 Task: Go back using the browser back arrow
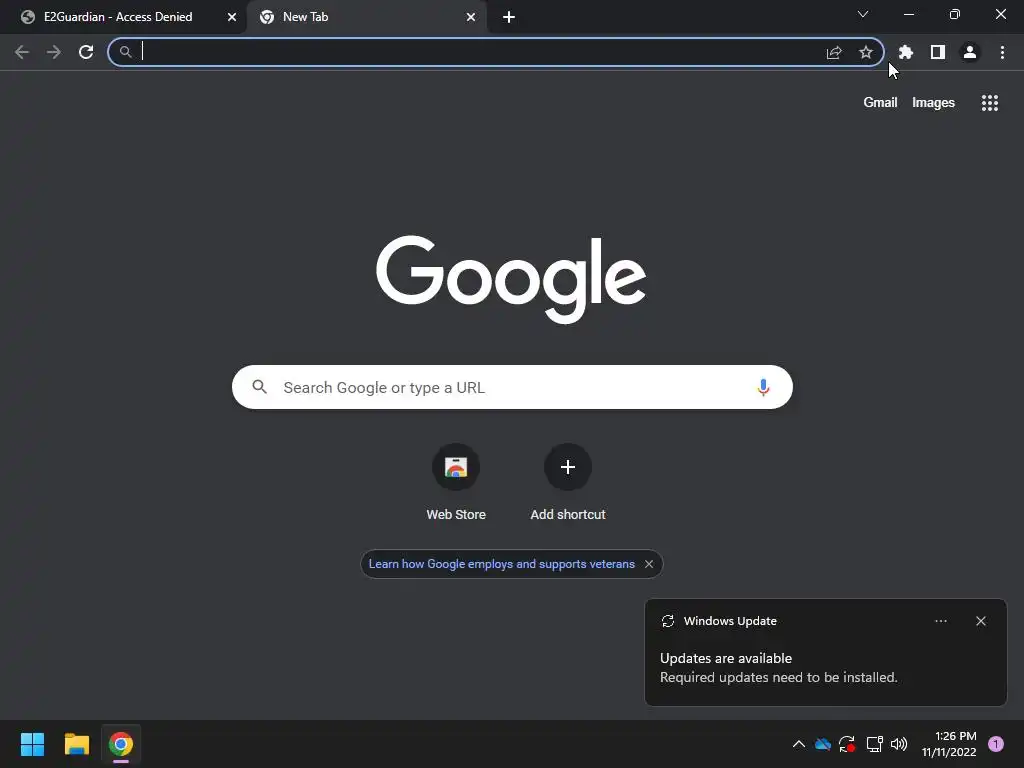(22, 52)
